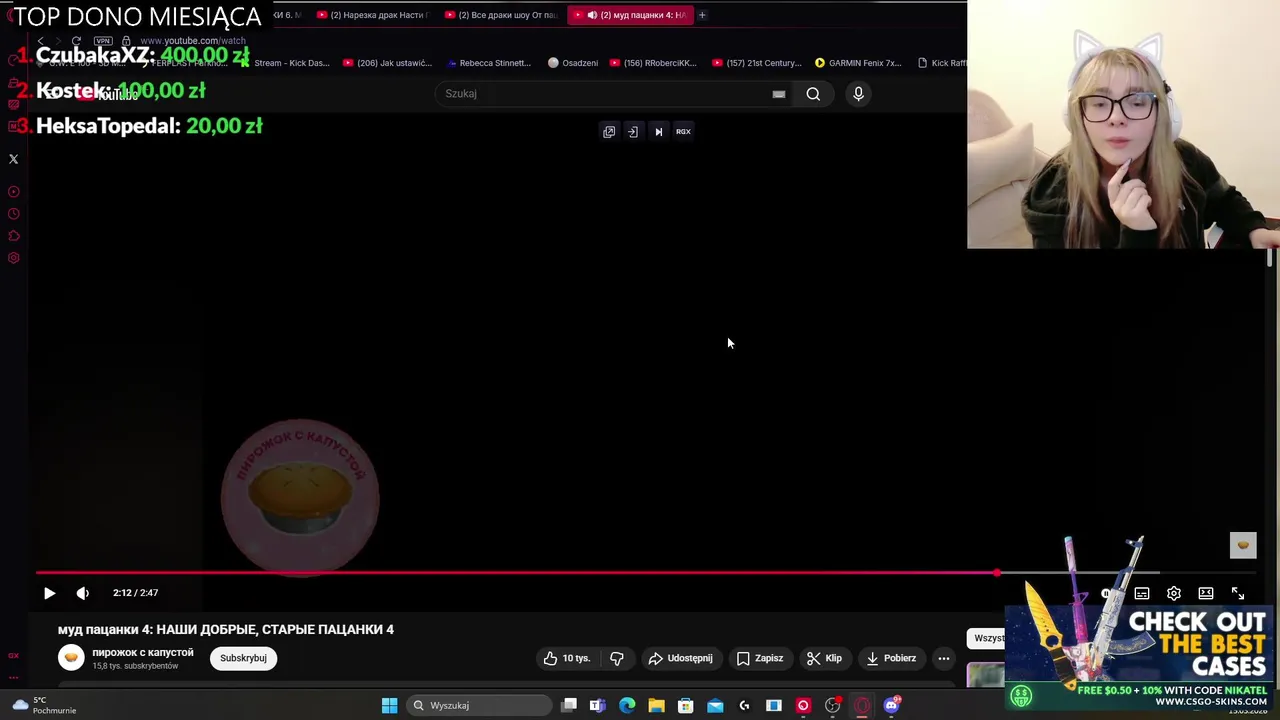Open the Windows Start menu

pos(389,705)
